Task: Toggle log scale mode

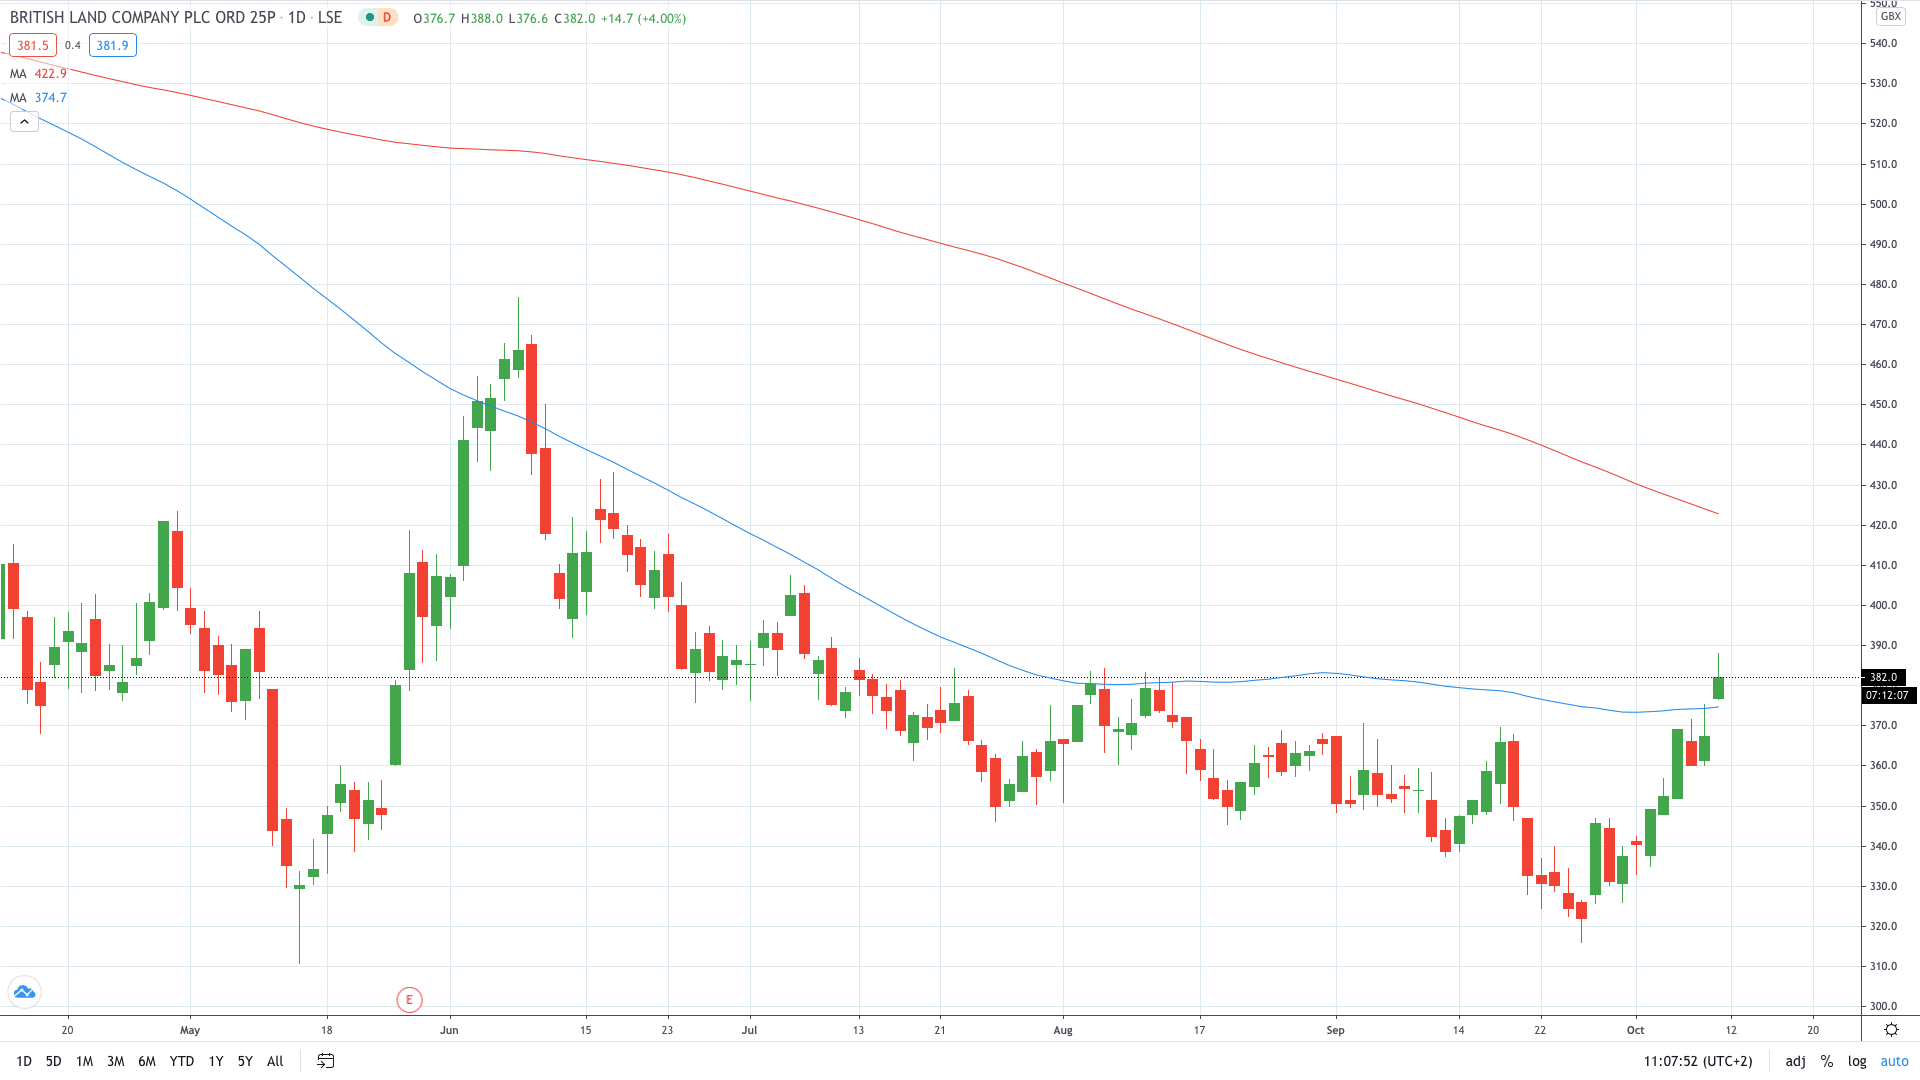Action: [1857, 1061]
